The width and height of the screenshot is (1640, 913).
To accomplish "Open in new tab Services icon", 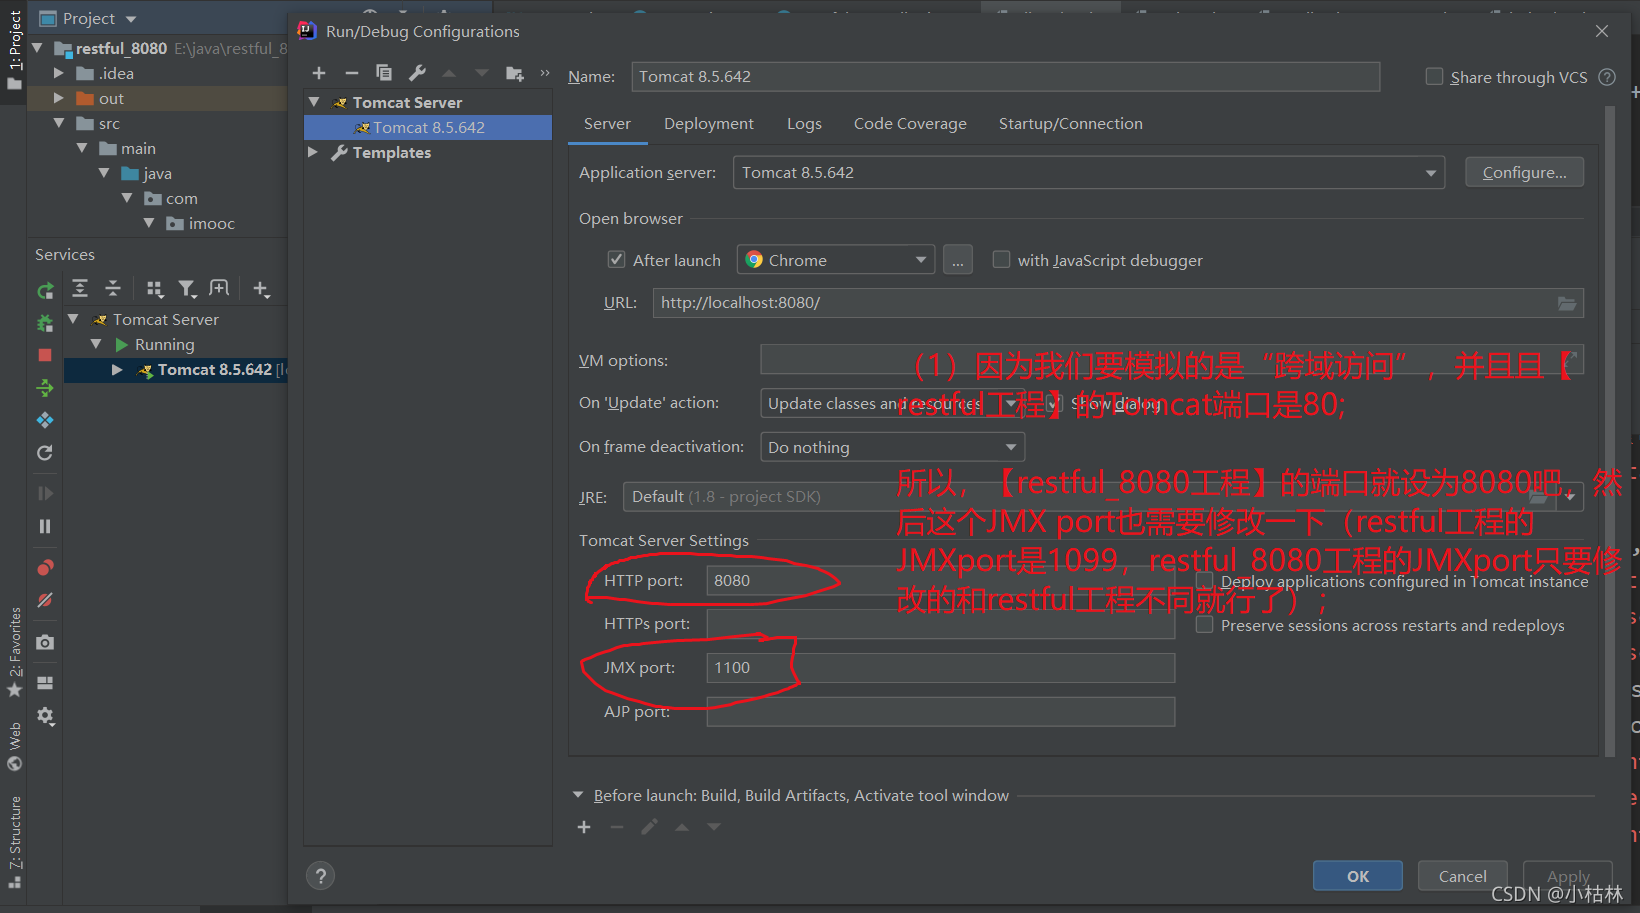I will (219, 289).
